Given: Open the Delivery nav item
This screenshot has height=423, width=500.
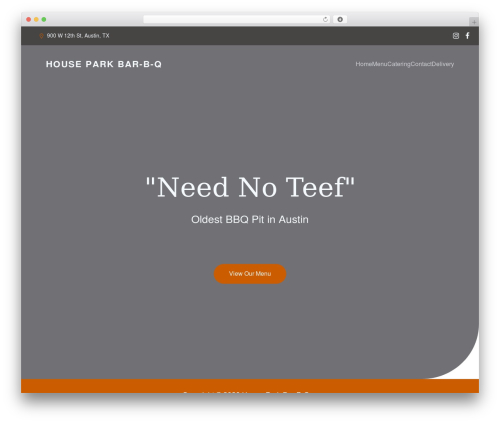Looking at the screenshot, I should 443,64.
